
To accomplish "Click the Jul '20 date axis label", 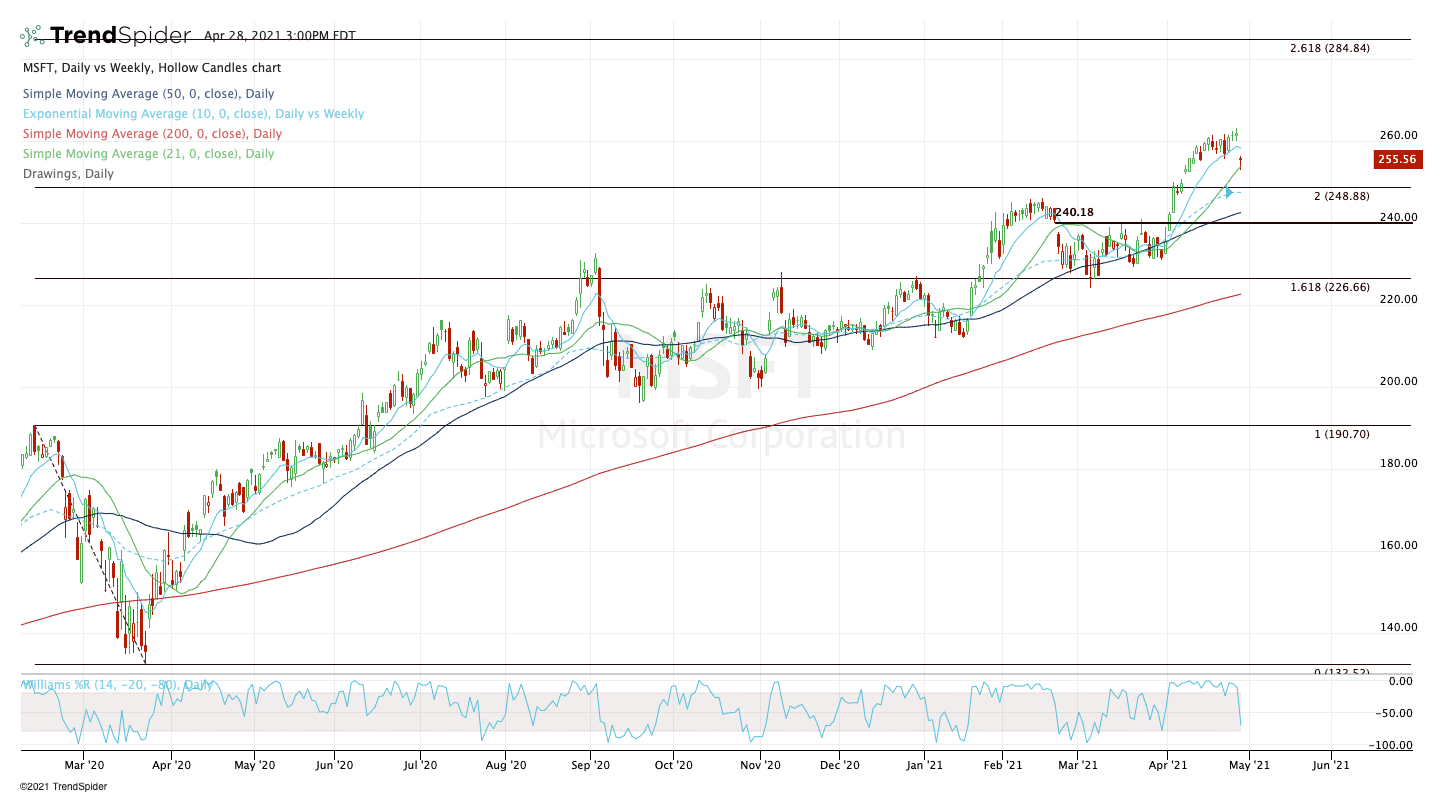I will (x=420, y=765).
